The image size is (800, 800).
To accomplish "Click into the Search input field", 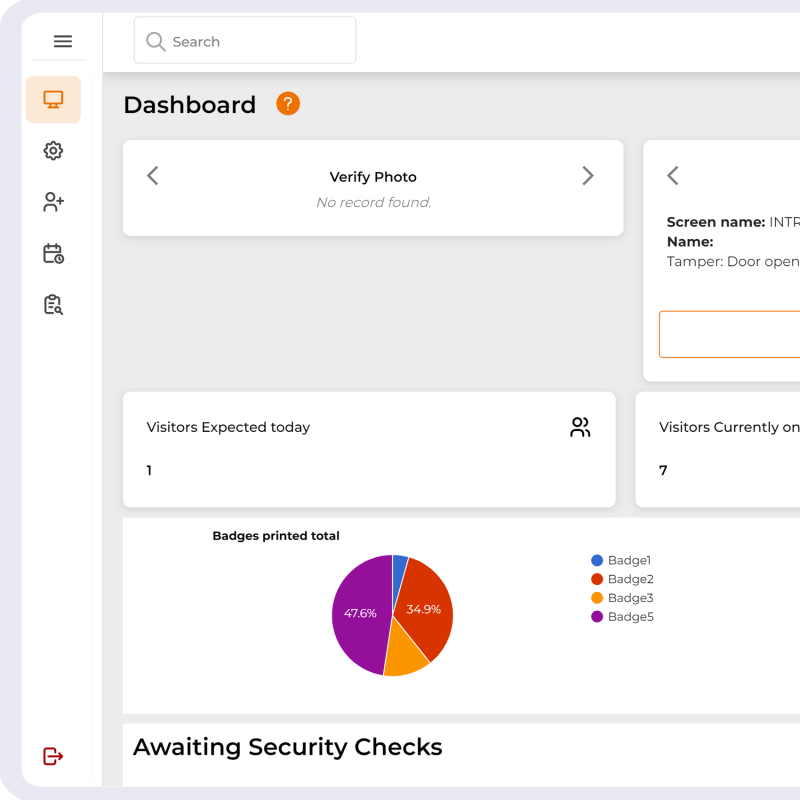I will click(x=260, y=42).
